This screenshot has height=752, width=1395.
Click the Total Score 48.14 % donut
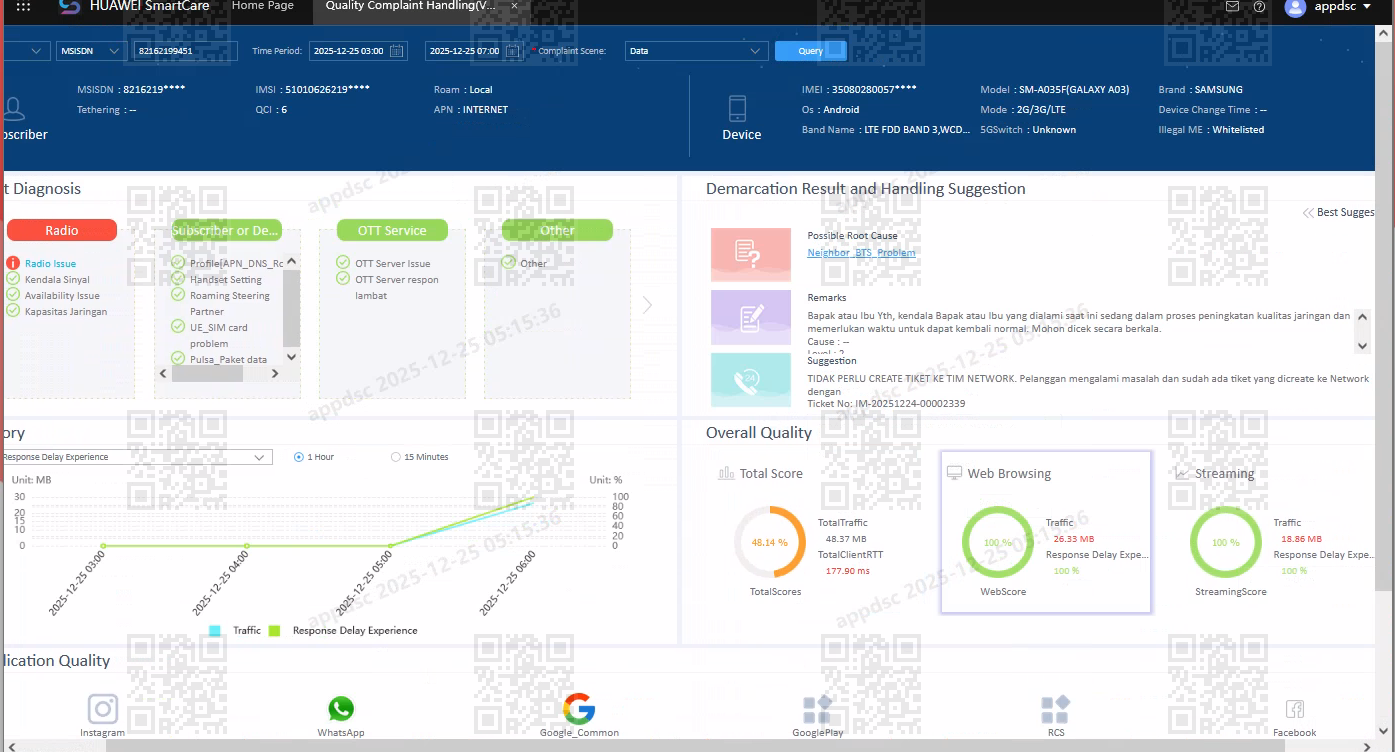tap(769, 542)
